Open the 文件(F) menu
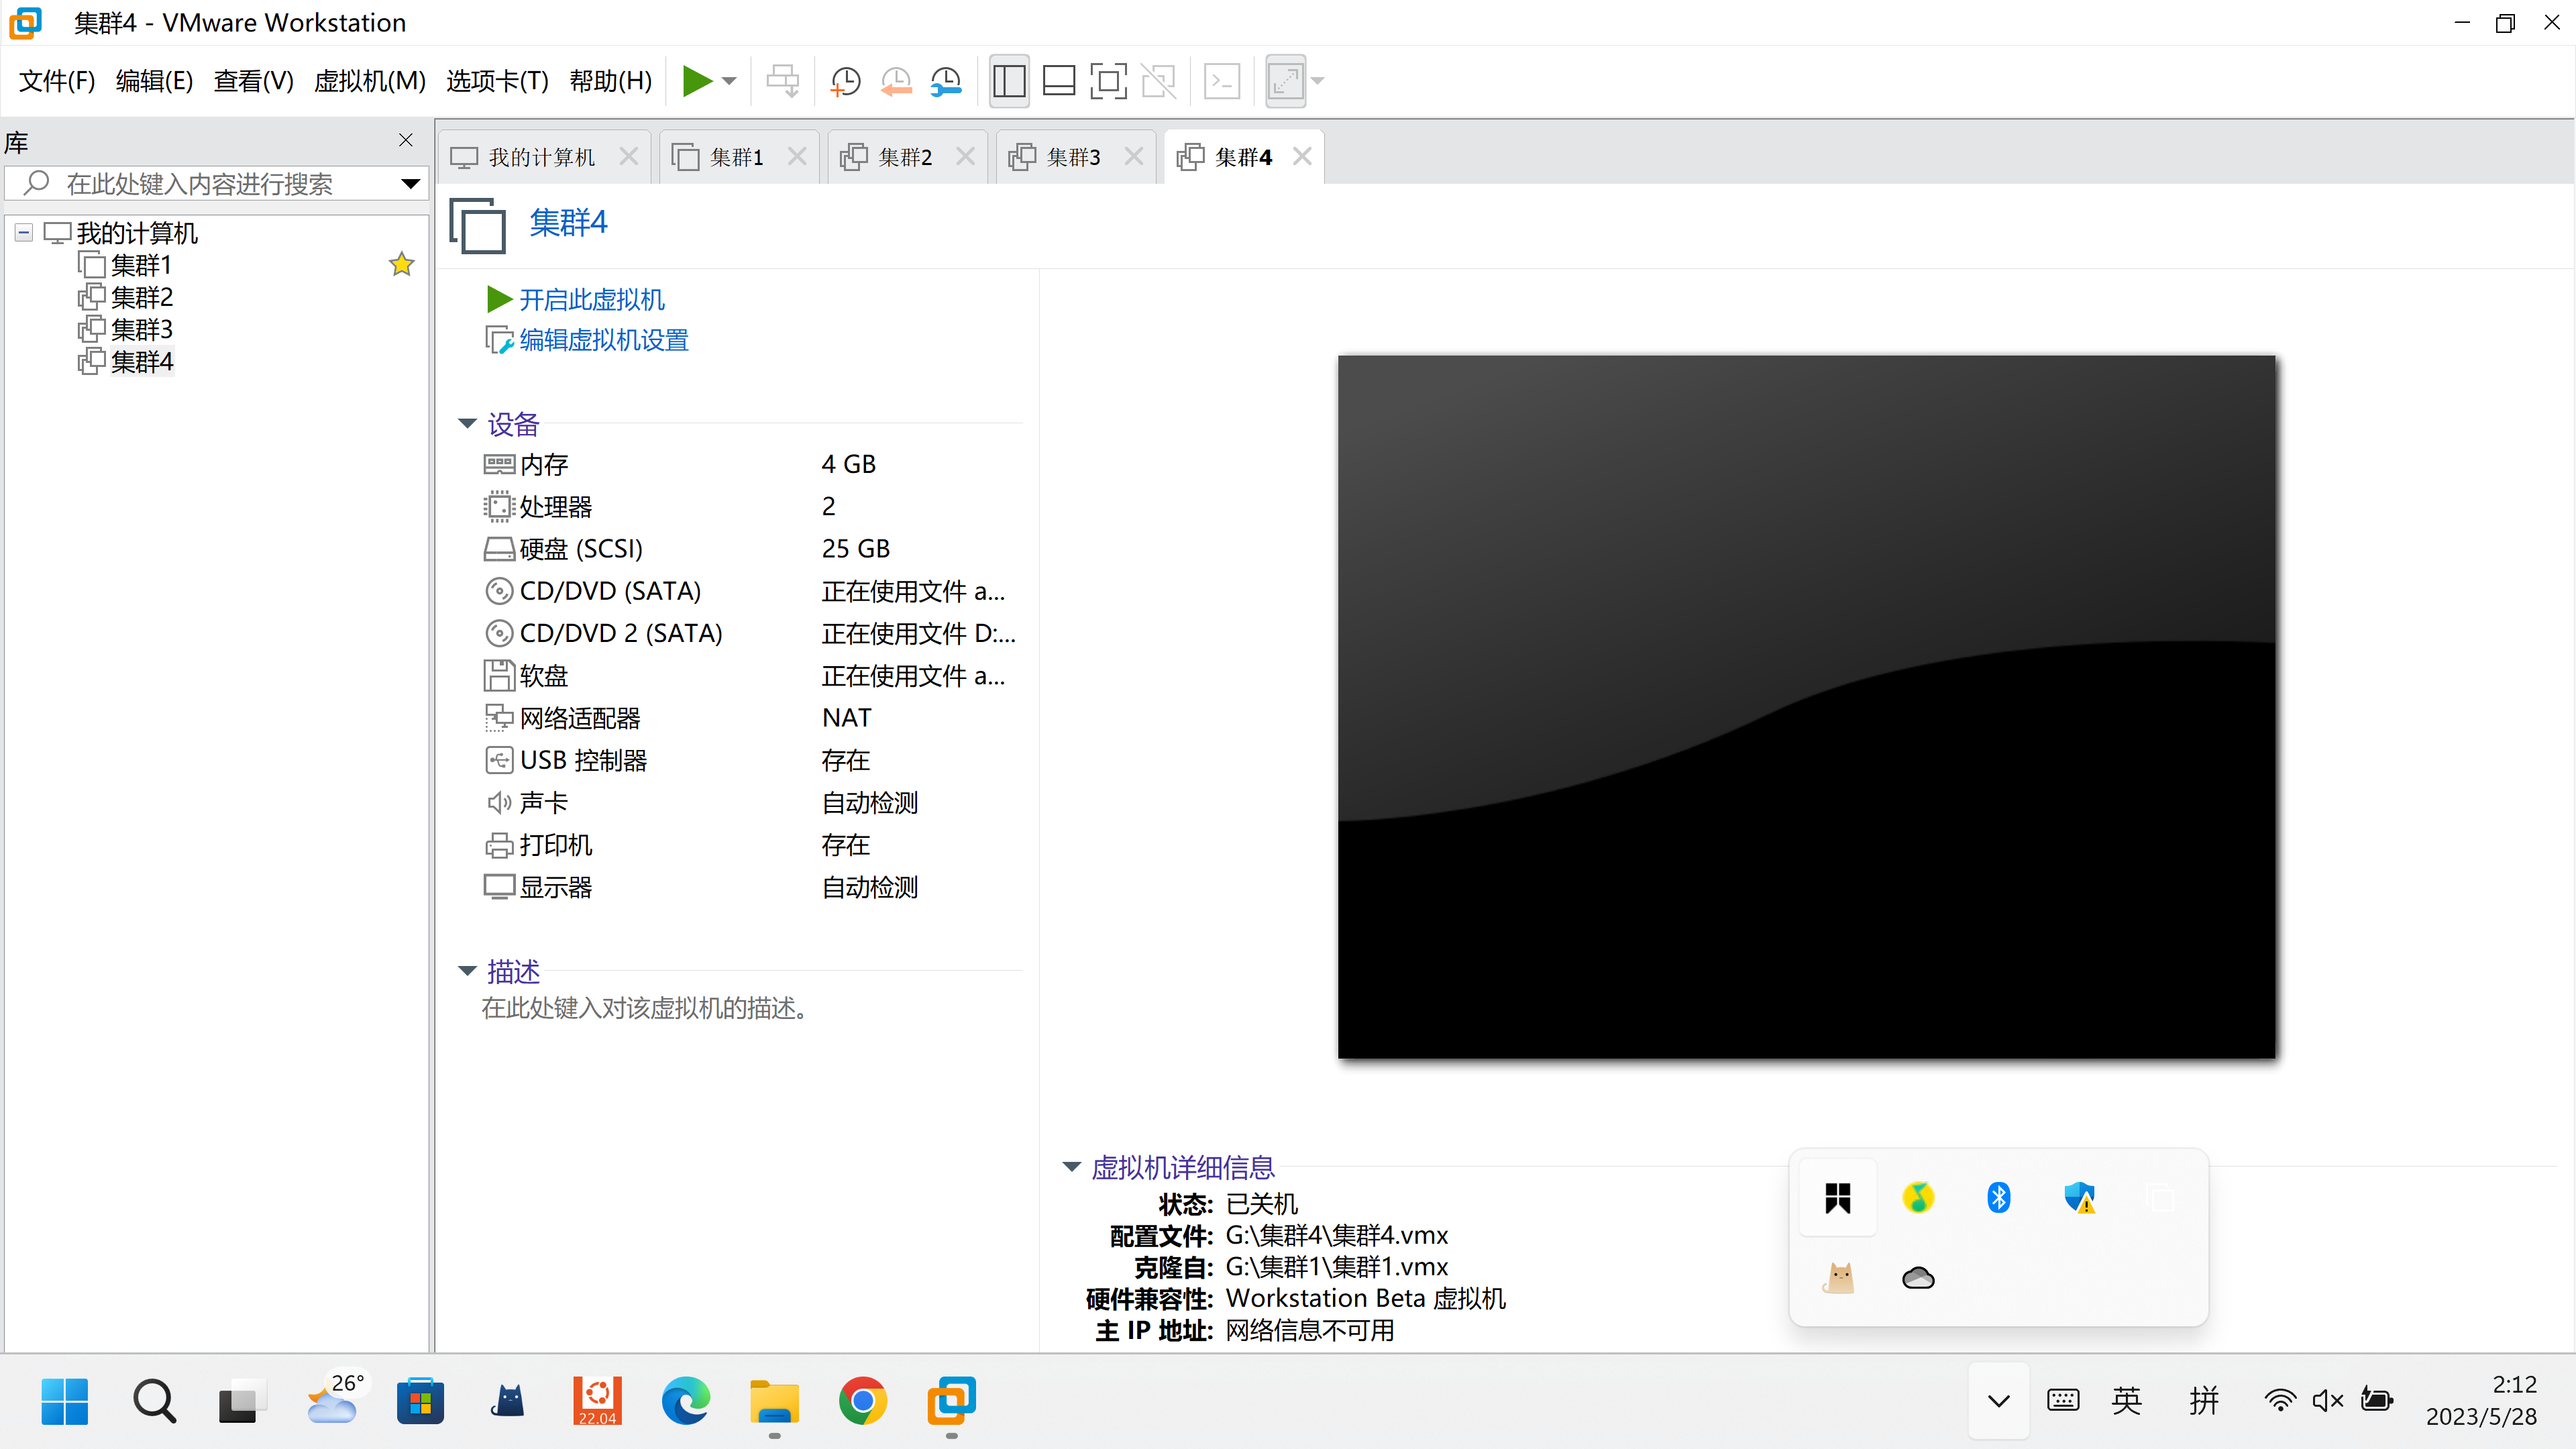Image resolution: width=2576 pixels, height=1449 pixels. pos(57,80)
